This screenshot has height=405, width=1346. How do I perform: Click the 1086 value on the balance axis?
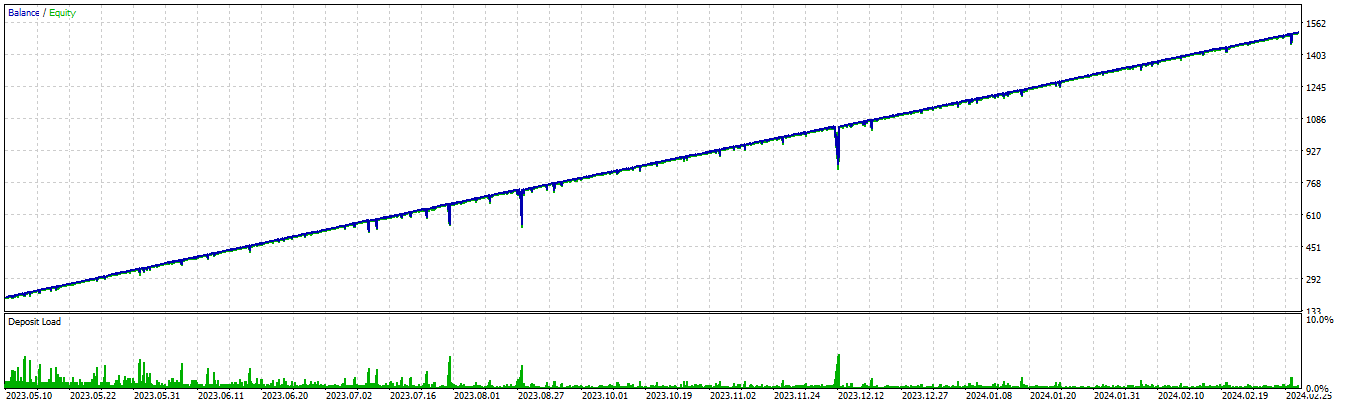1316,120
